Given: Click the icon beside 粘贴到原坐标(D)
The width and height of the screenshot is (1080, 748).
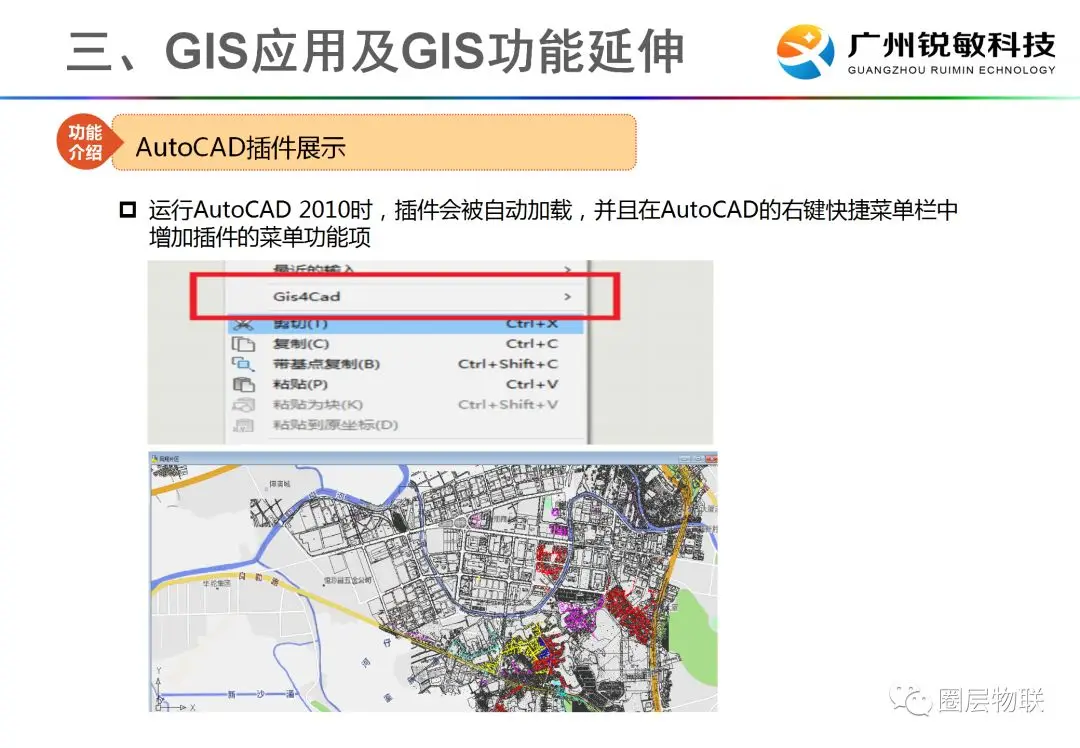Looking at the screenshot, I should pyautogui.click(x=243, y=425).
